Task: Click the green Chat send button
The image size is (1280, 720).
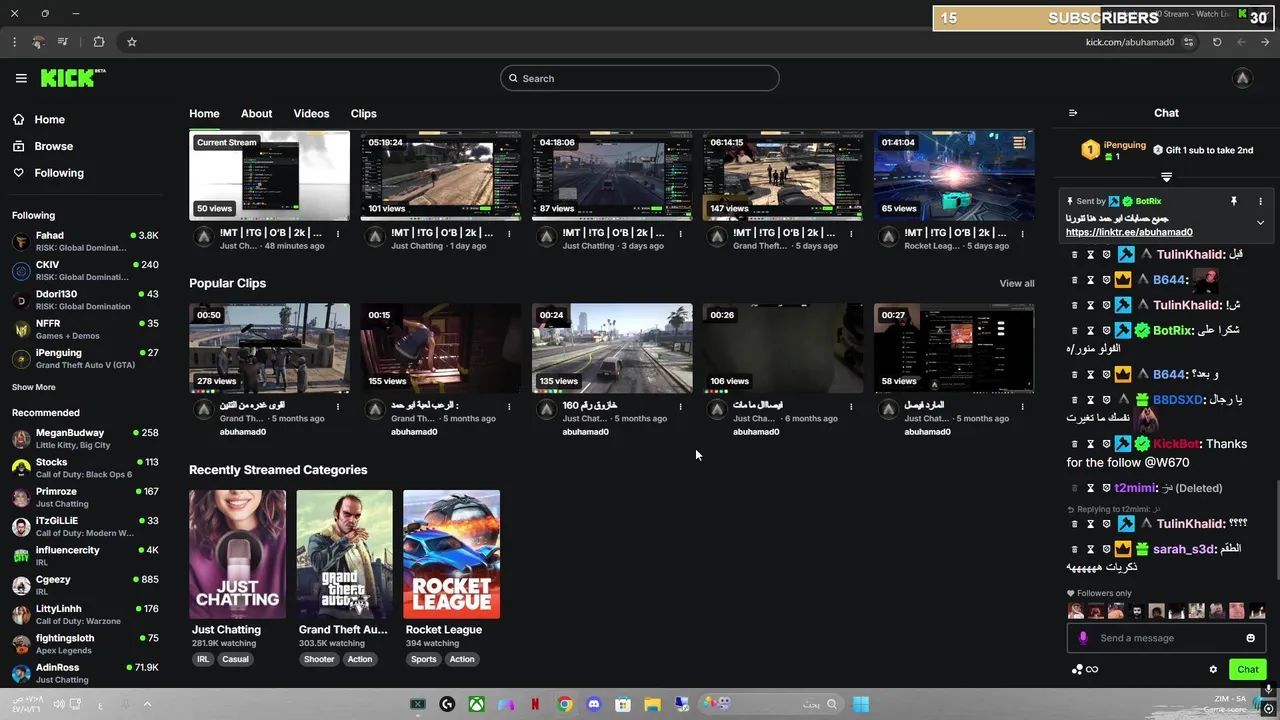Action: [1248, 670]
